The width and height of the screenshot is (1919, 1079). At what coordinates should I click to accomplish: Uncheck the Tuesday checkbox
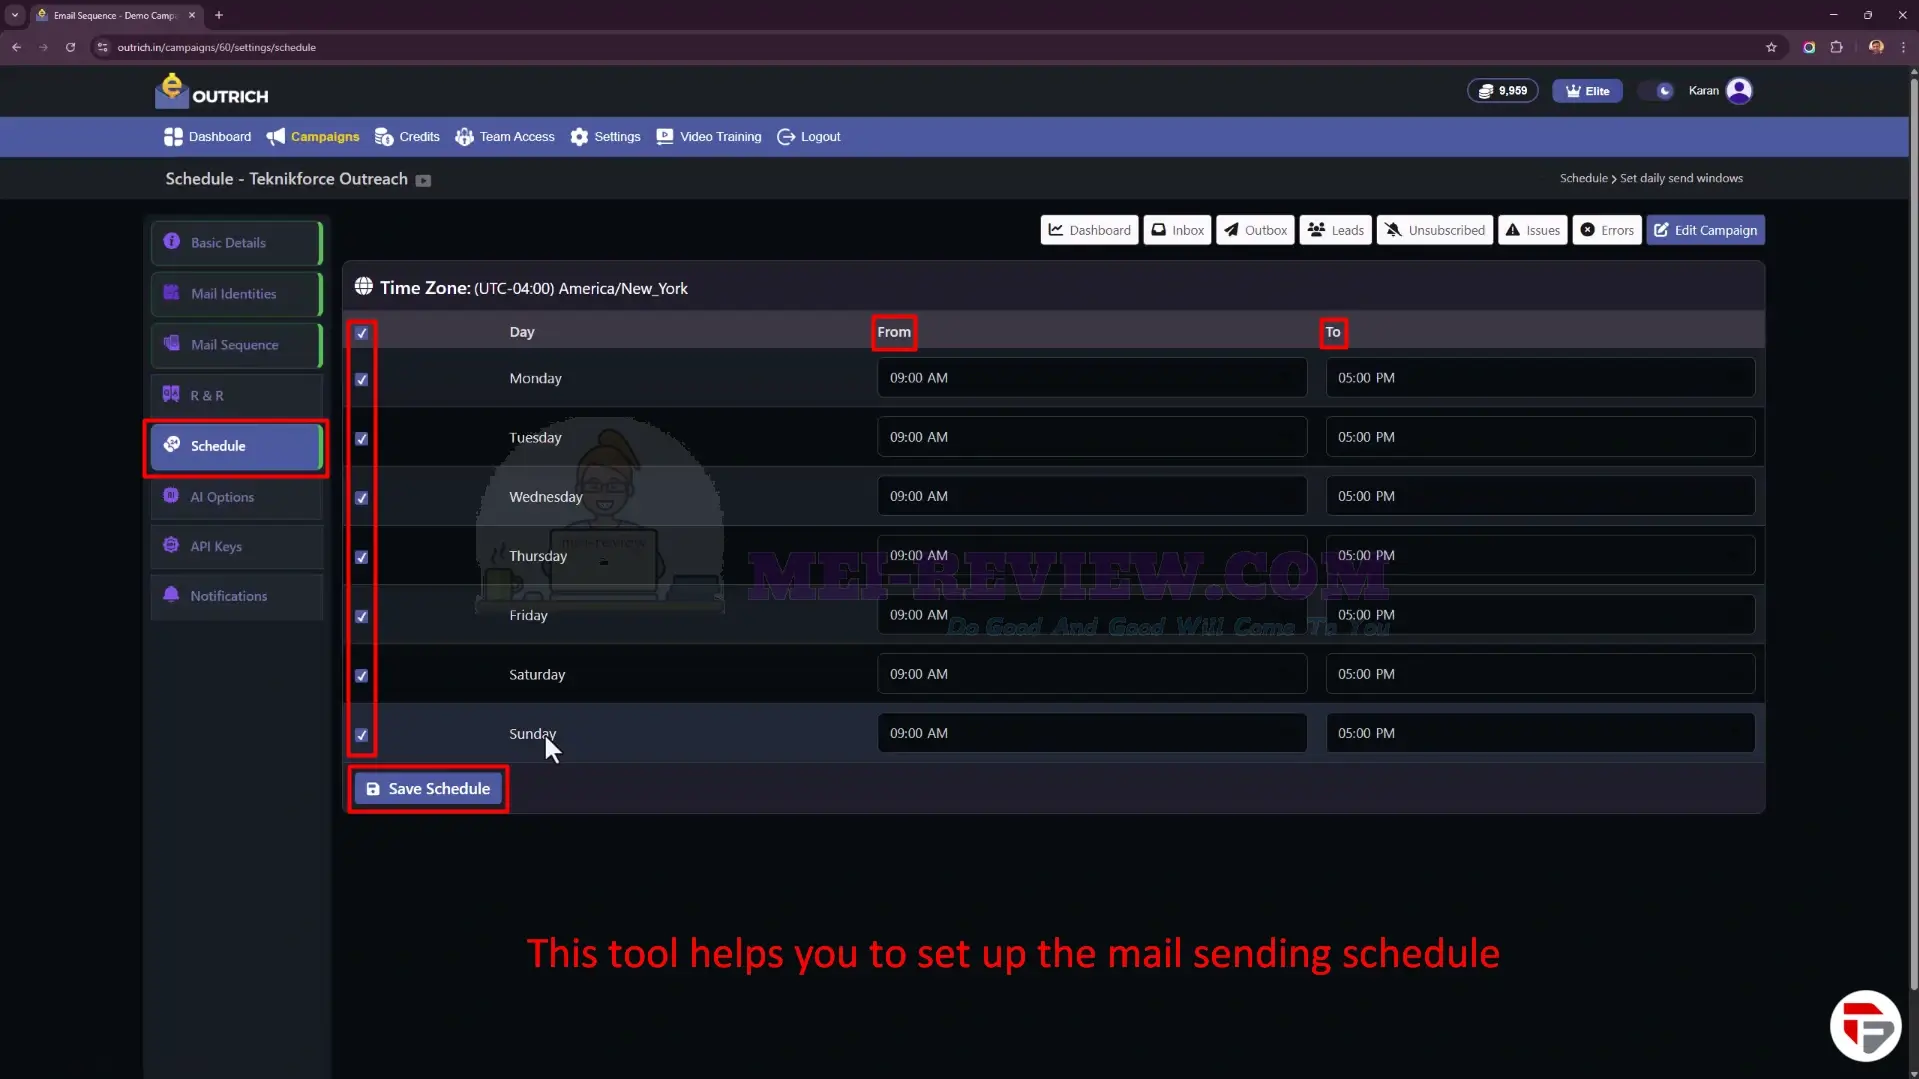click(362, 438)
